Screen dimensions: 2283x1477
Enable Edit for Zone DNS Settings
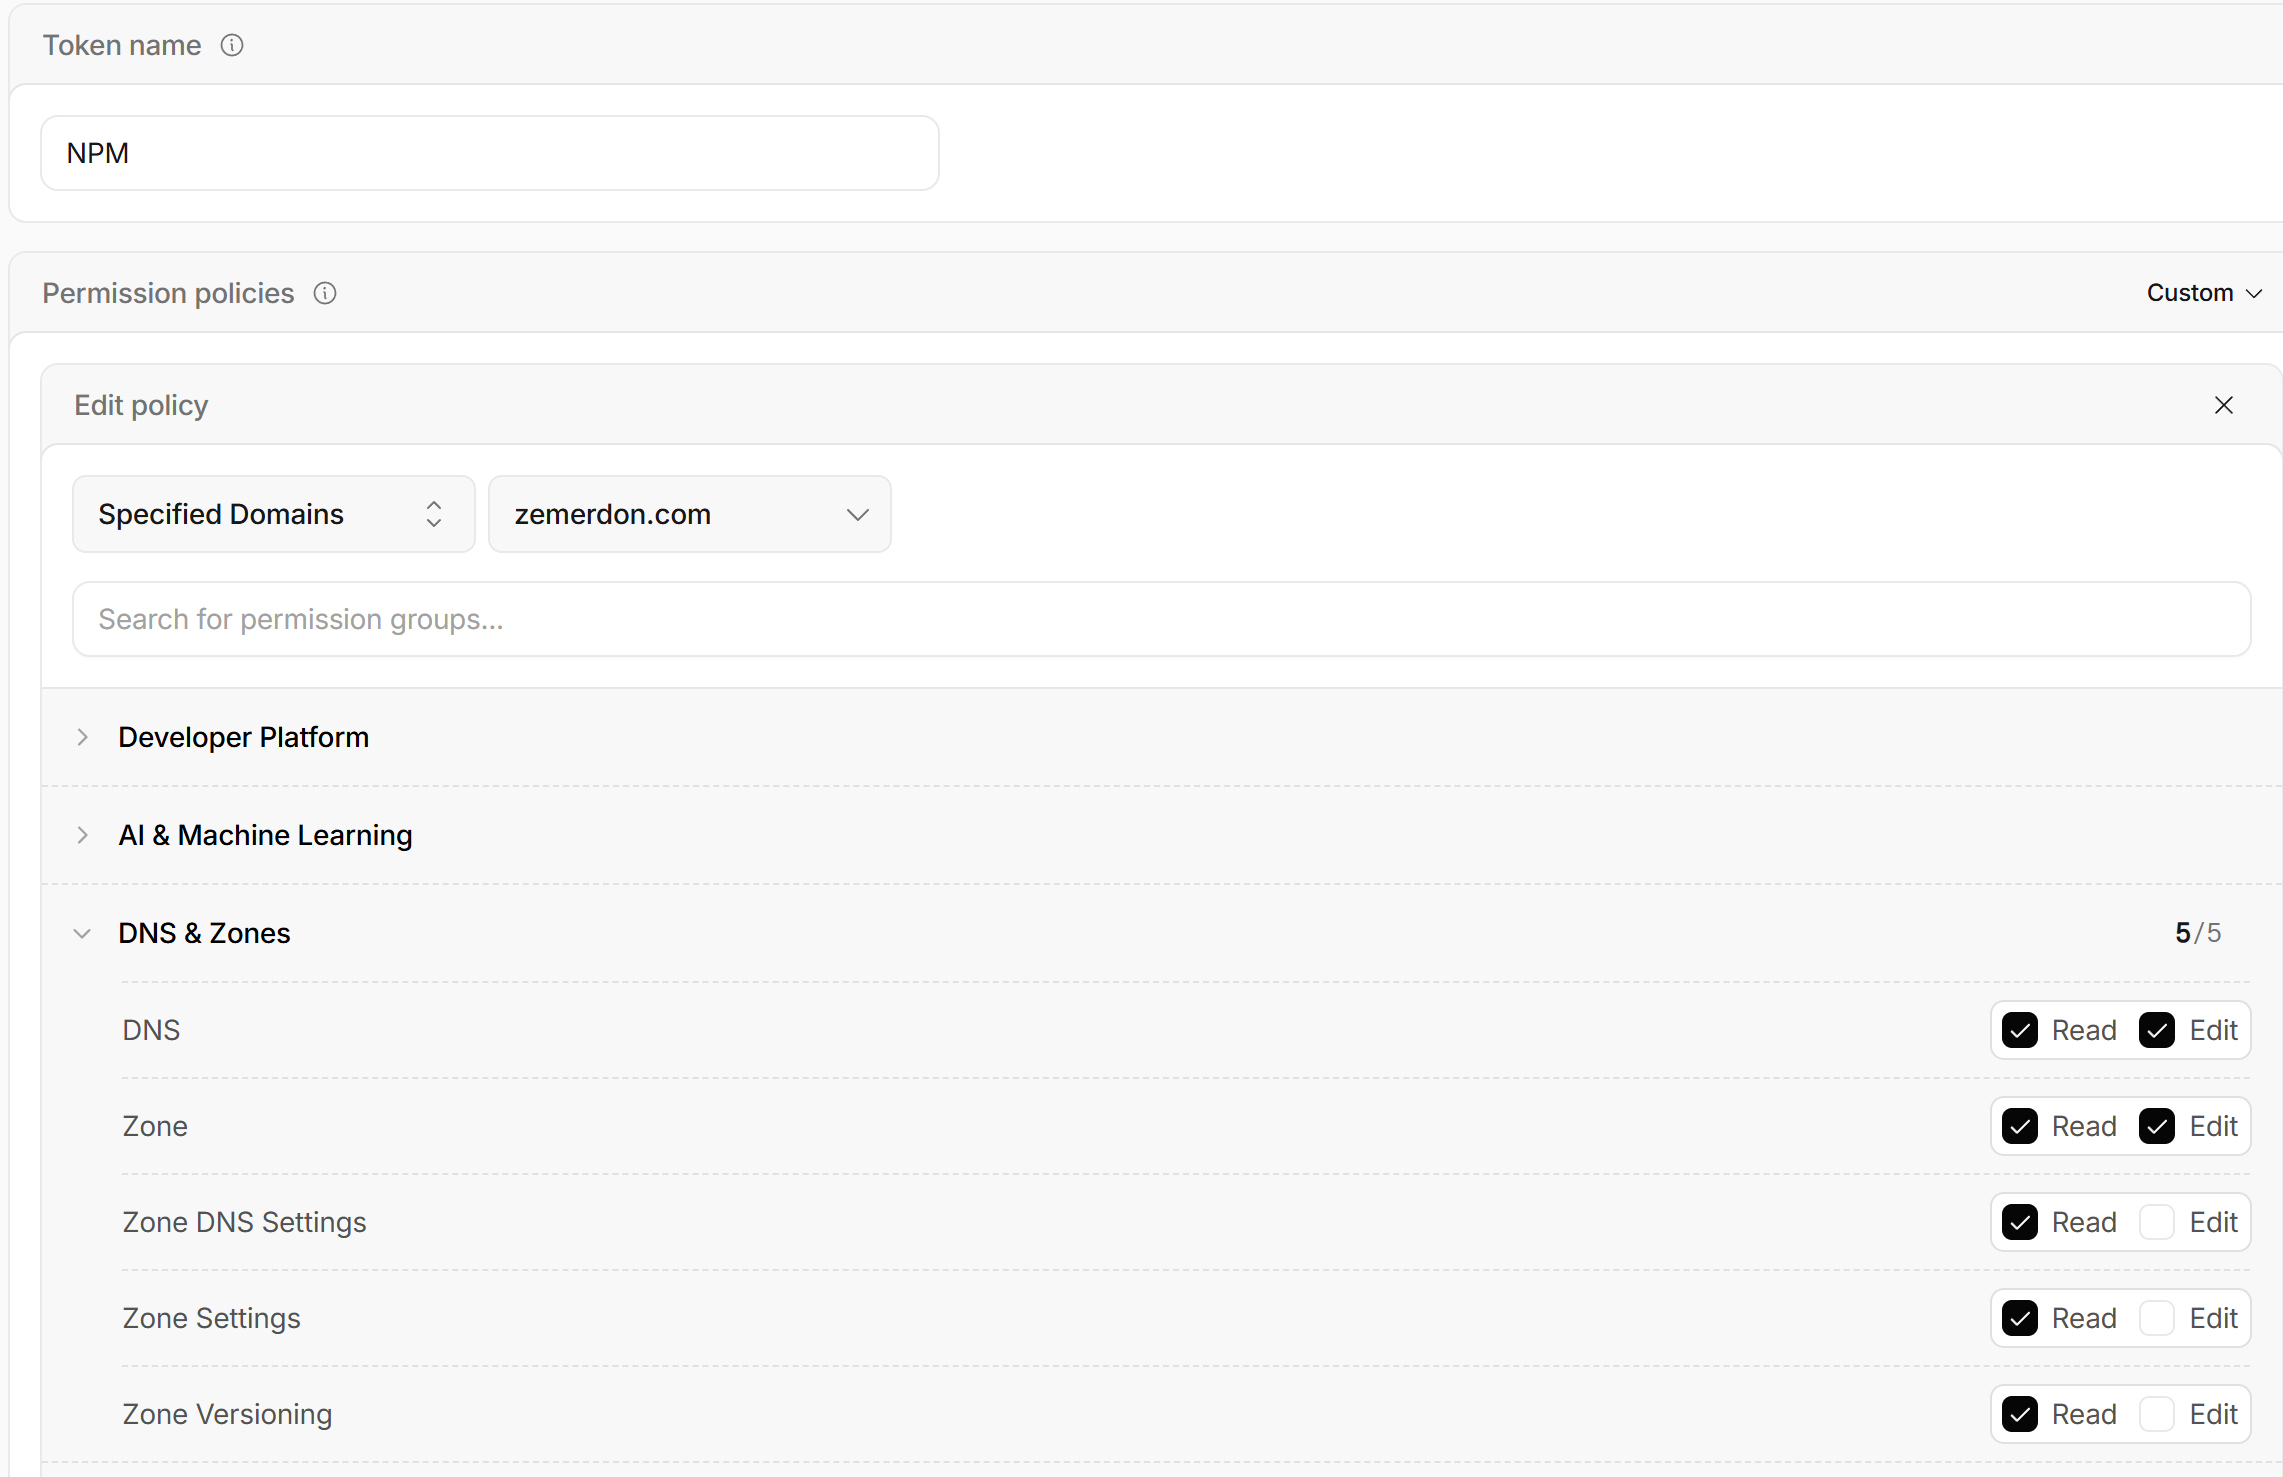[2156, 1222]
